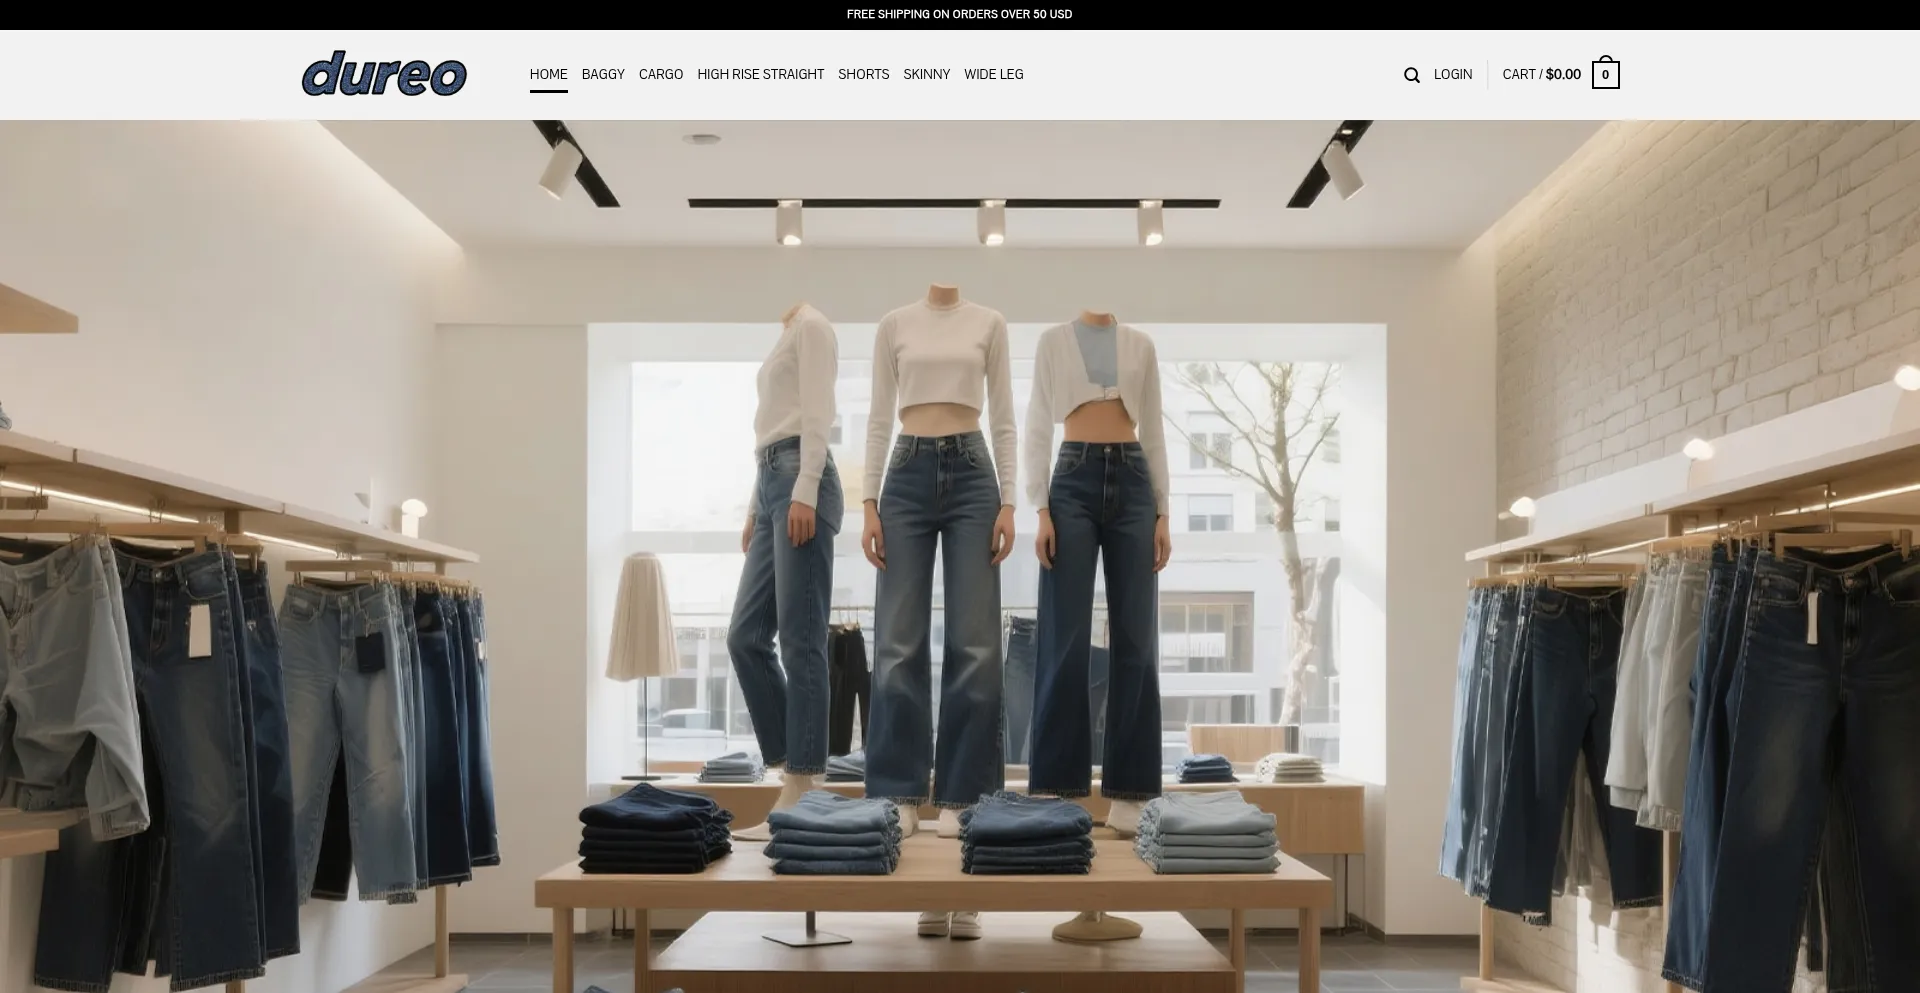Browse the HIGH RISE STRAIGHT category
The image size is (1920, 993).
point(760,74)
